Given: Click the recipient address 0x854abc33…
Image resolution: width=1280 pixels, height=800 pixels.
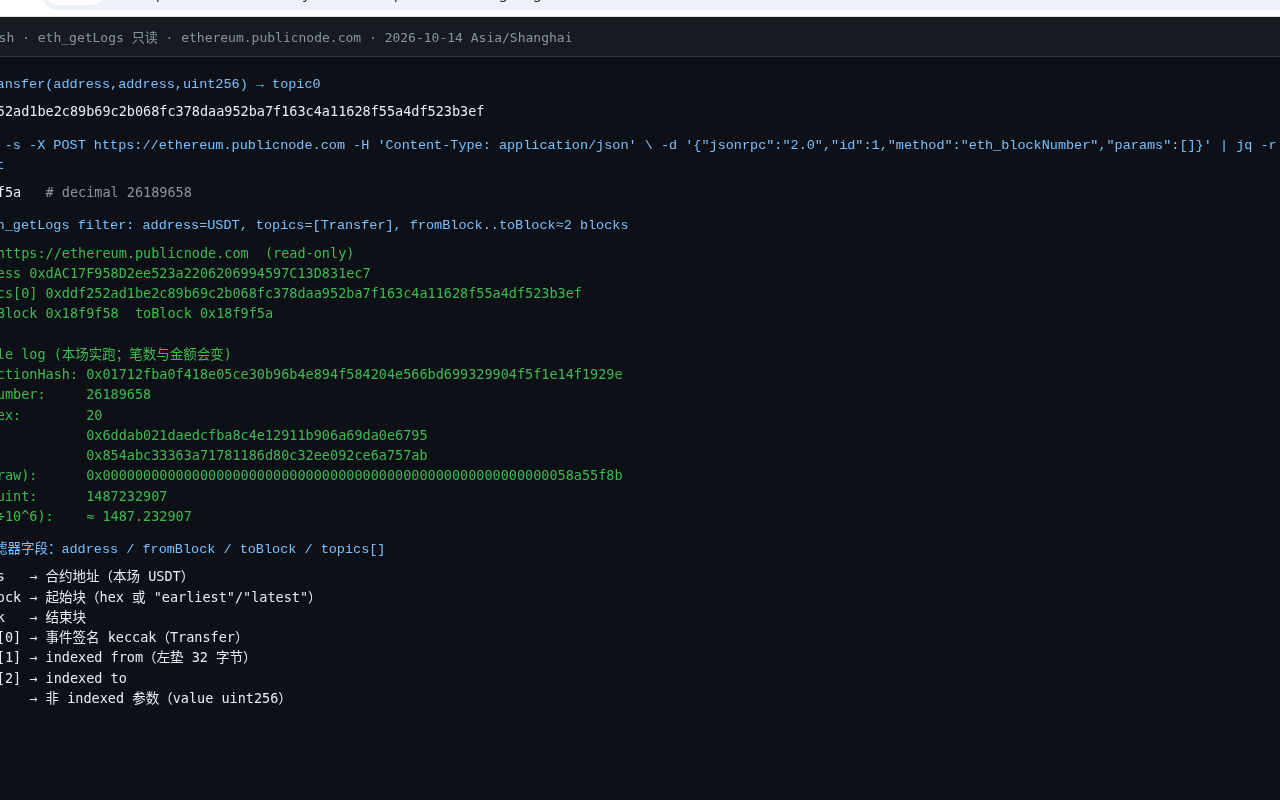Looking at the screenshot, I should tap(256, 455).
